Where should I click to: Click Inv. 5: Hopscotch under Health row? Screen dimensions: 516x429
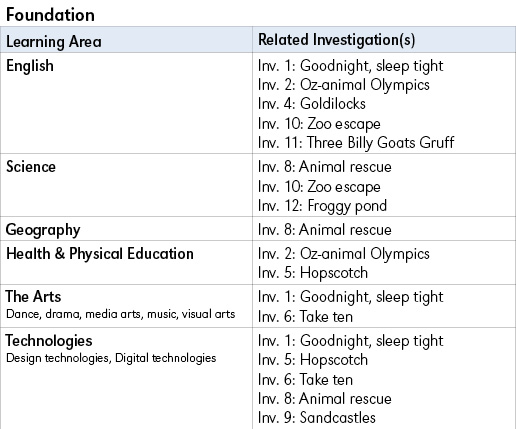pyautogui.click(x=313, y=273)
